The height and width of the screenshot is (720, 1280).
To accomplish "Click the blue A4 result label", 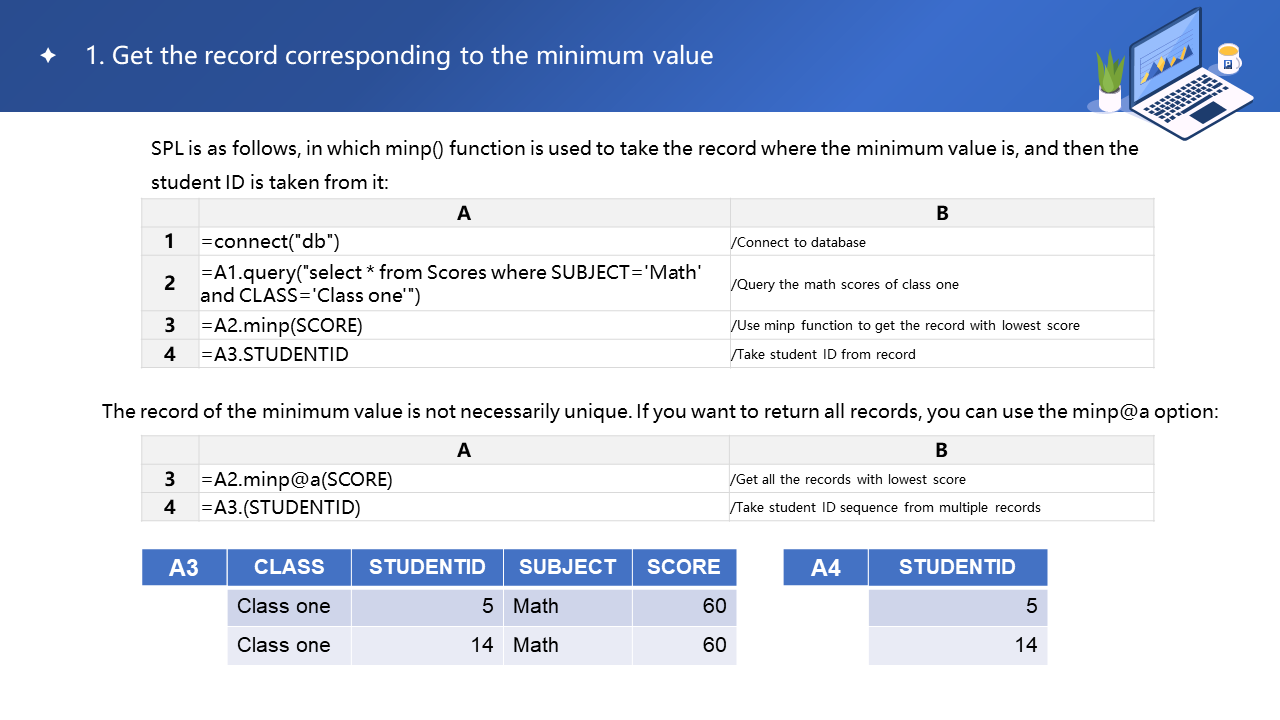I will click(826, 568).
